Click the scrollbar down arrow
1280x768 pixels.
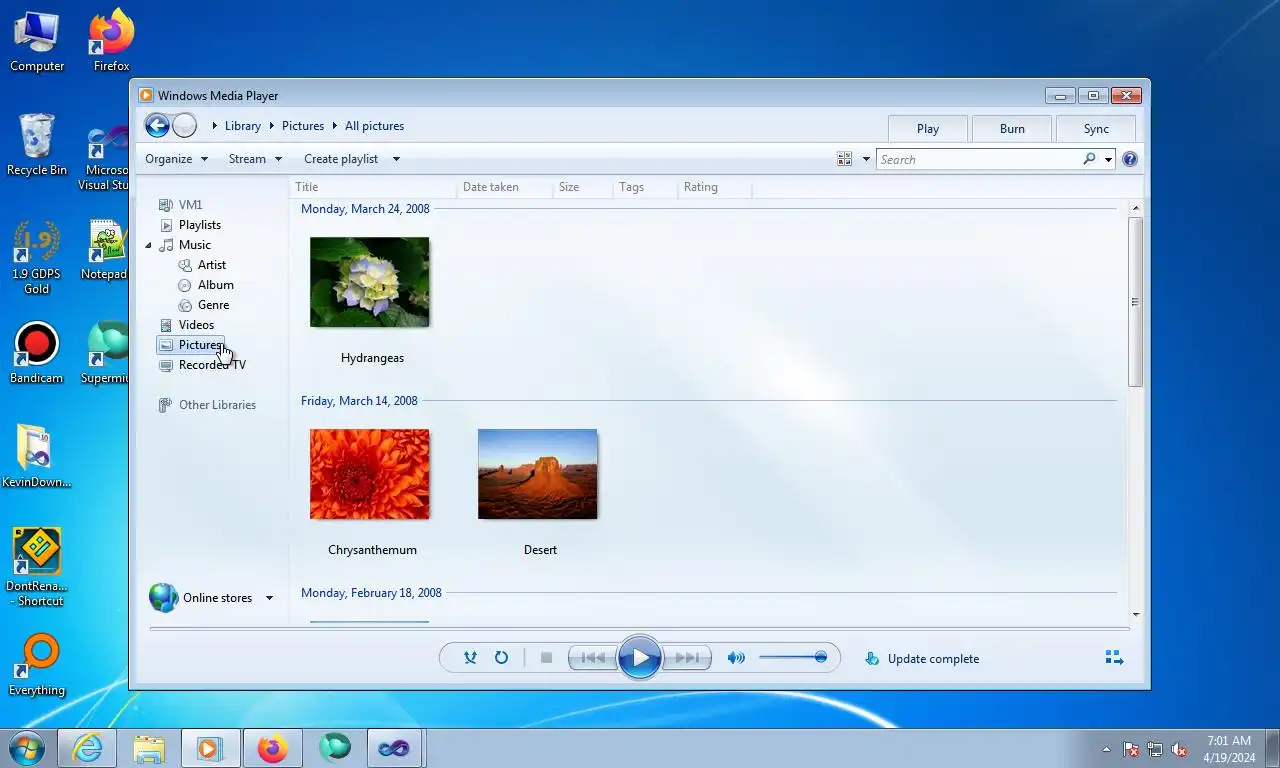pos(1135,614)
